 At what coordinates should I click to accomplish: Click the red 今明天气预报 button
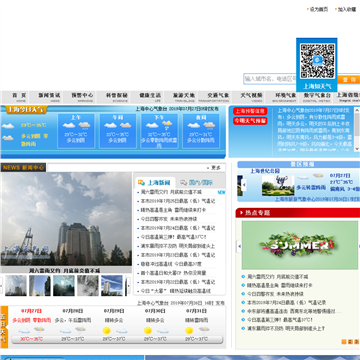coord(250,121)
